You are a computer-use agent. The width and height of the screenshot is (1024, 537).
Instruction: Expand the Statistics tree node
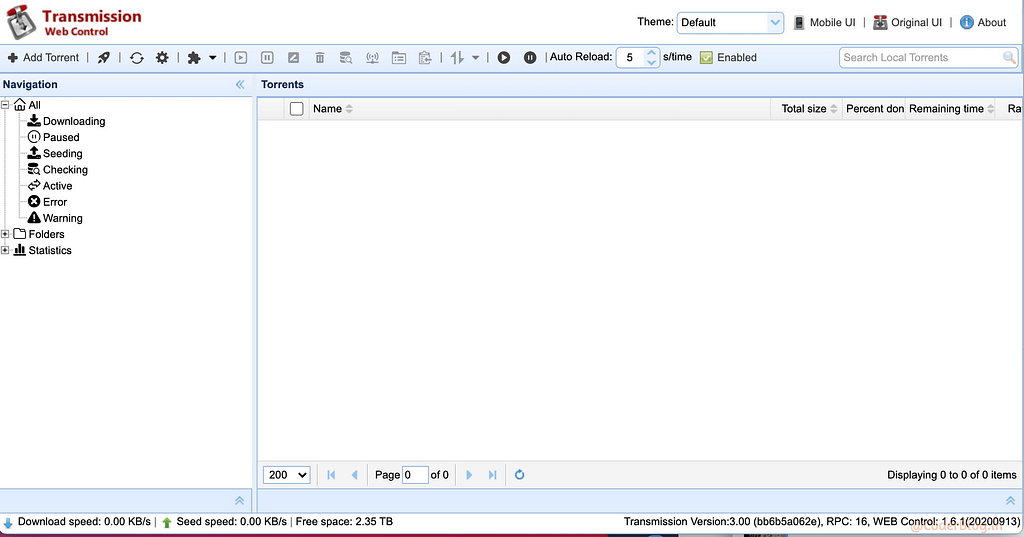click(5, 250)
